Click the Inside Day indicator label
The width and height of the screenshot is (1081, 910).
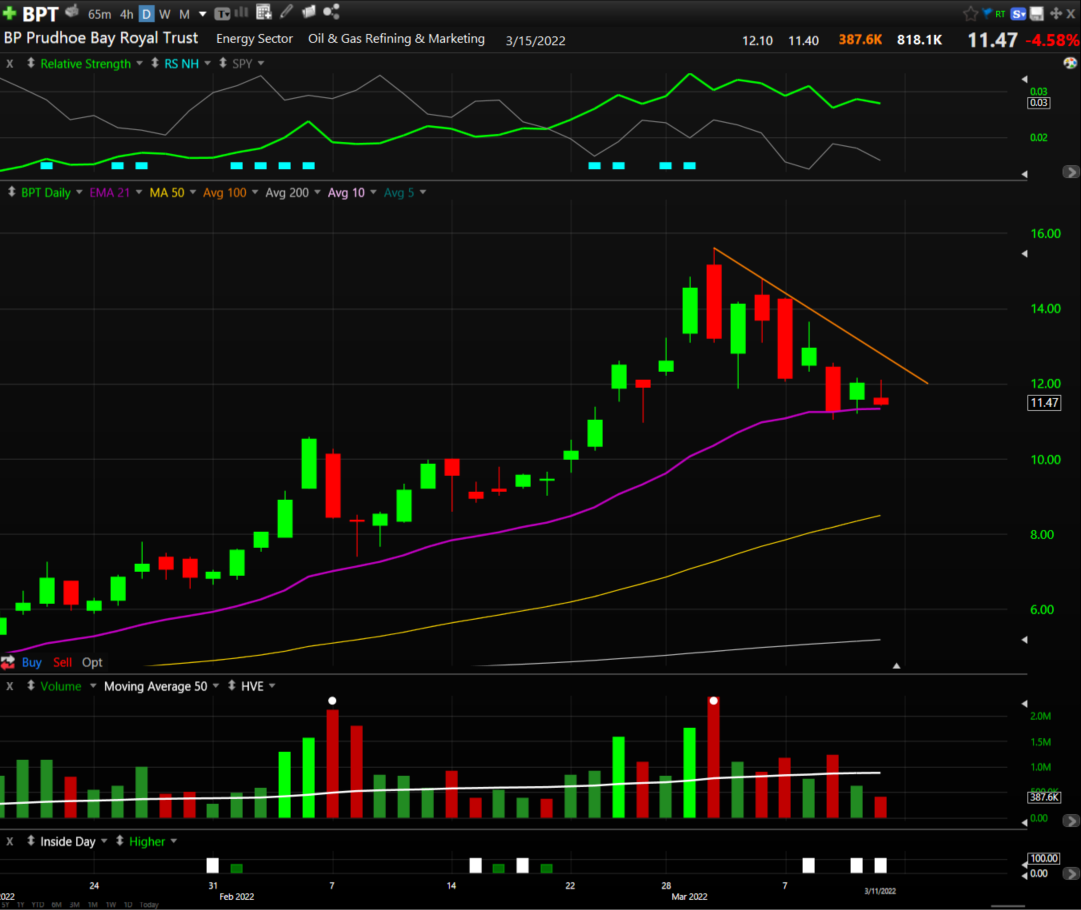coord(68,841)
